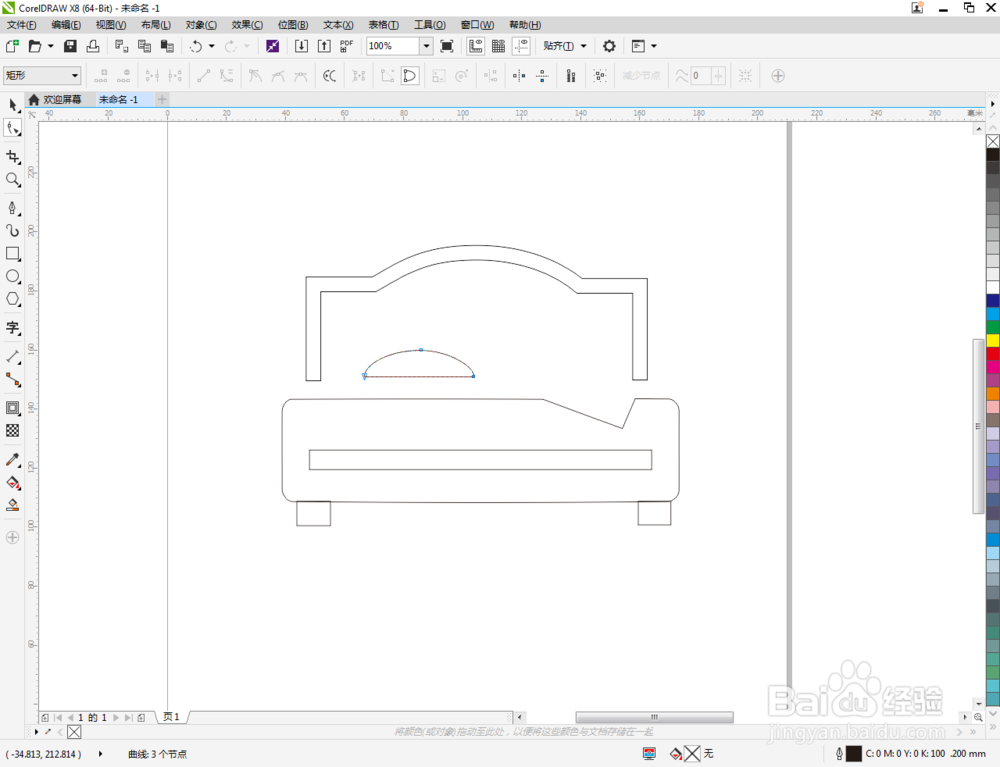The width and height of the screenshot is (1000, 767).
Task: Select the Smart Fill tool
Action: [x=13, y=505]
